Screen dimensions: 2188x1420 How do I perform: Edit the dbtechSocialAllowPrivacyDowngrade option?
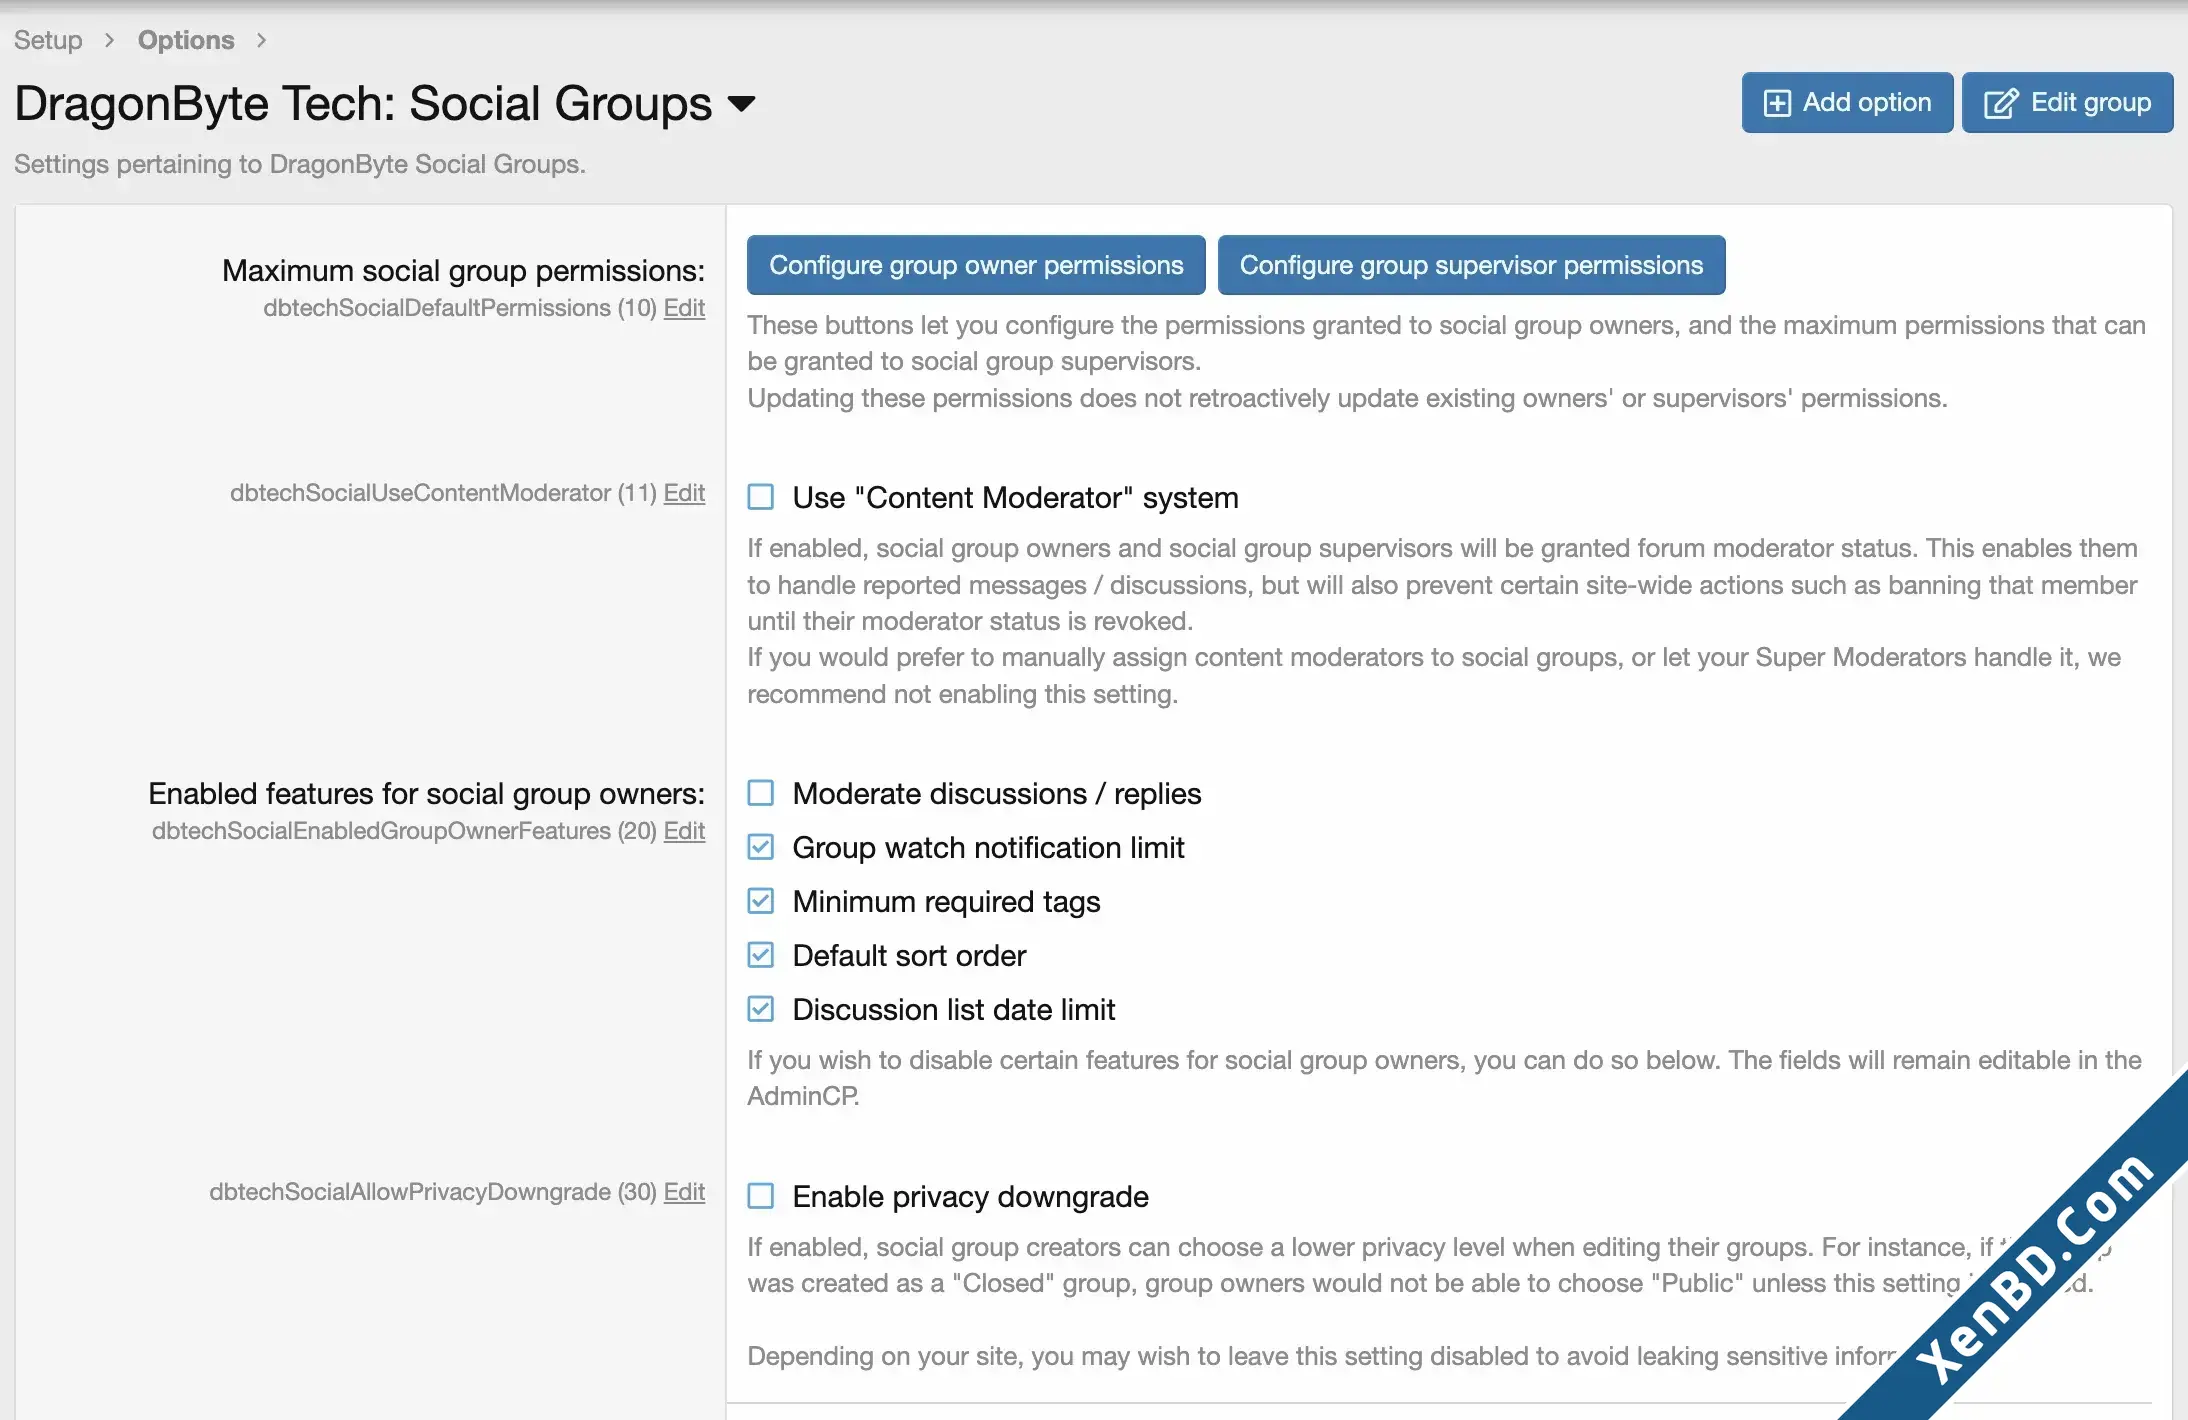pos(684,1192)
